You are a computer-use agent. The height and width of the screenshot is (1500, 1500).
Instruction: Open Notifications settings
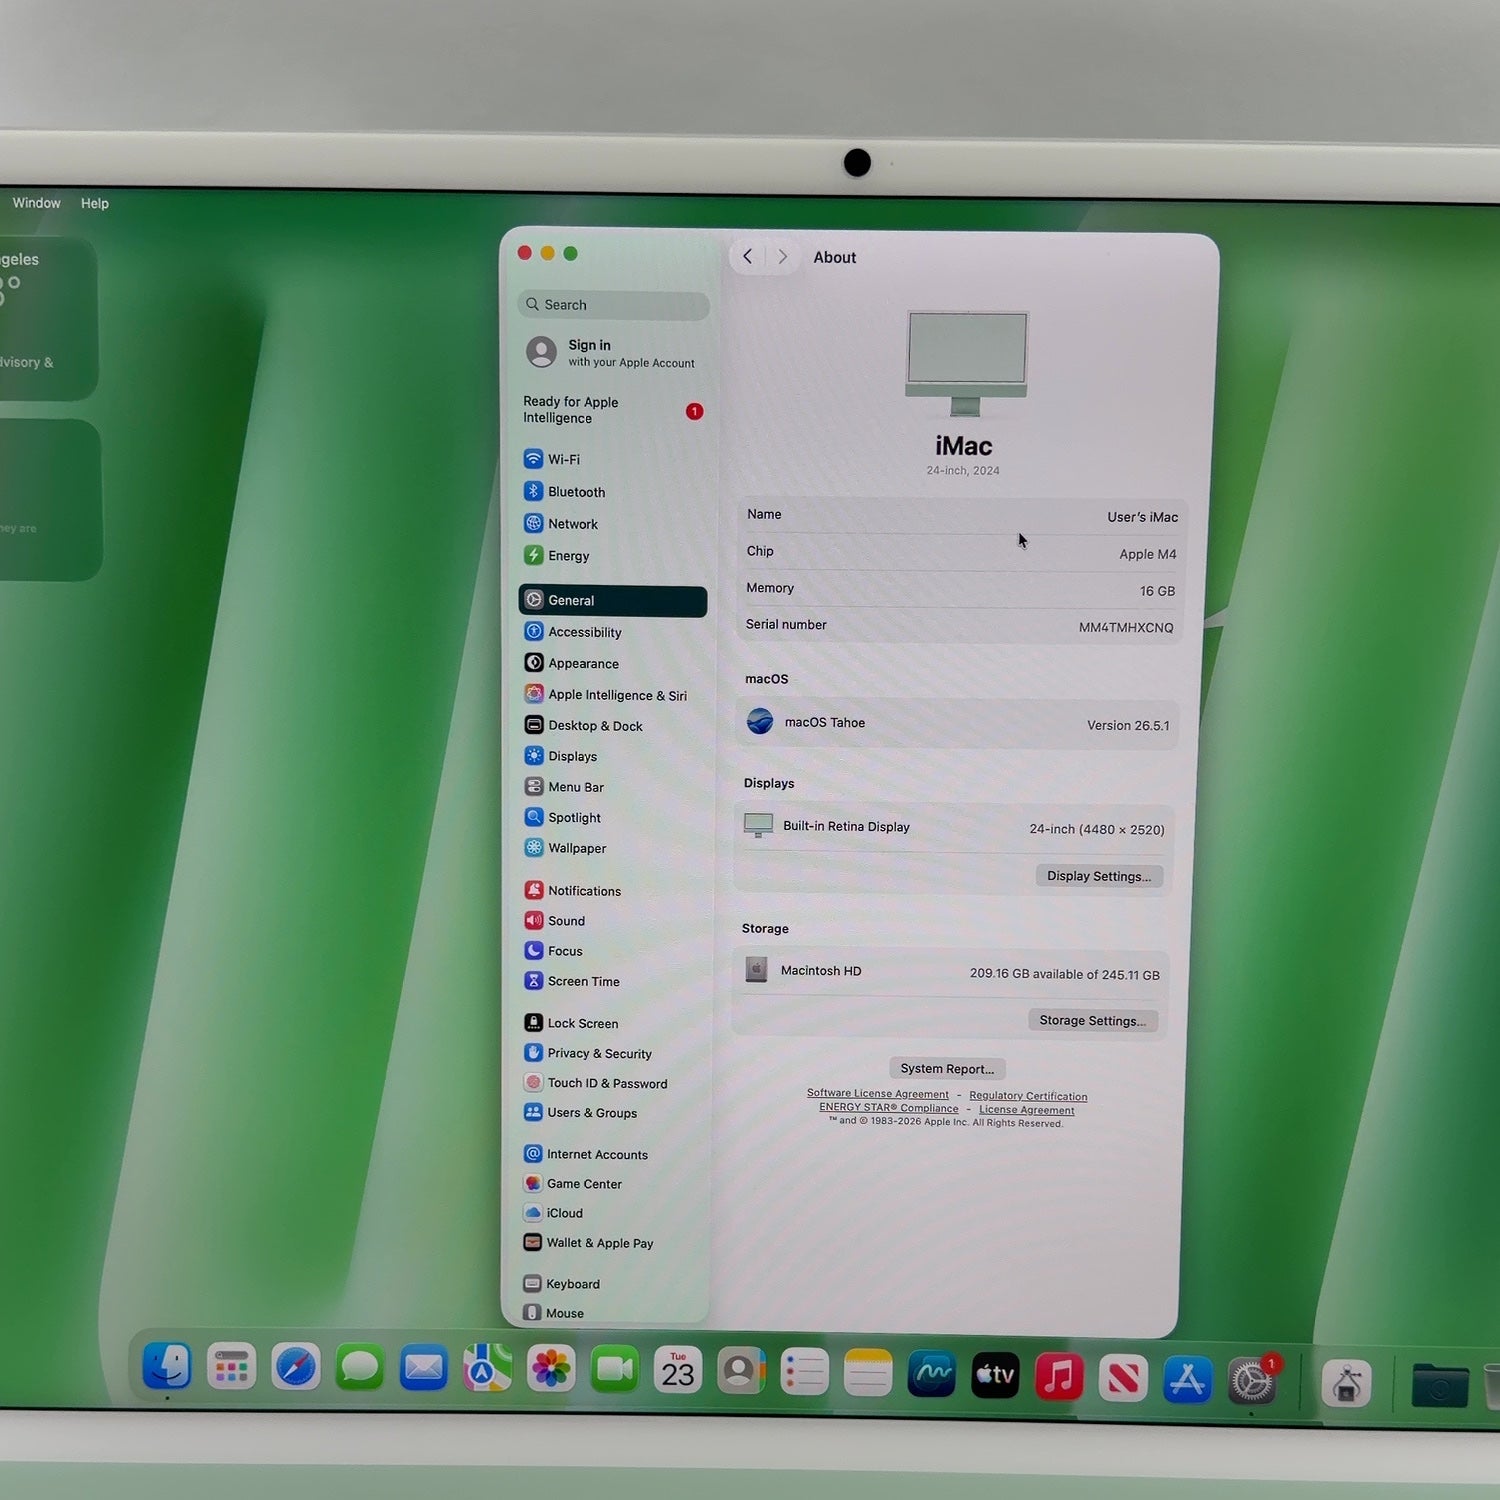click(573, 890)
